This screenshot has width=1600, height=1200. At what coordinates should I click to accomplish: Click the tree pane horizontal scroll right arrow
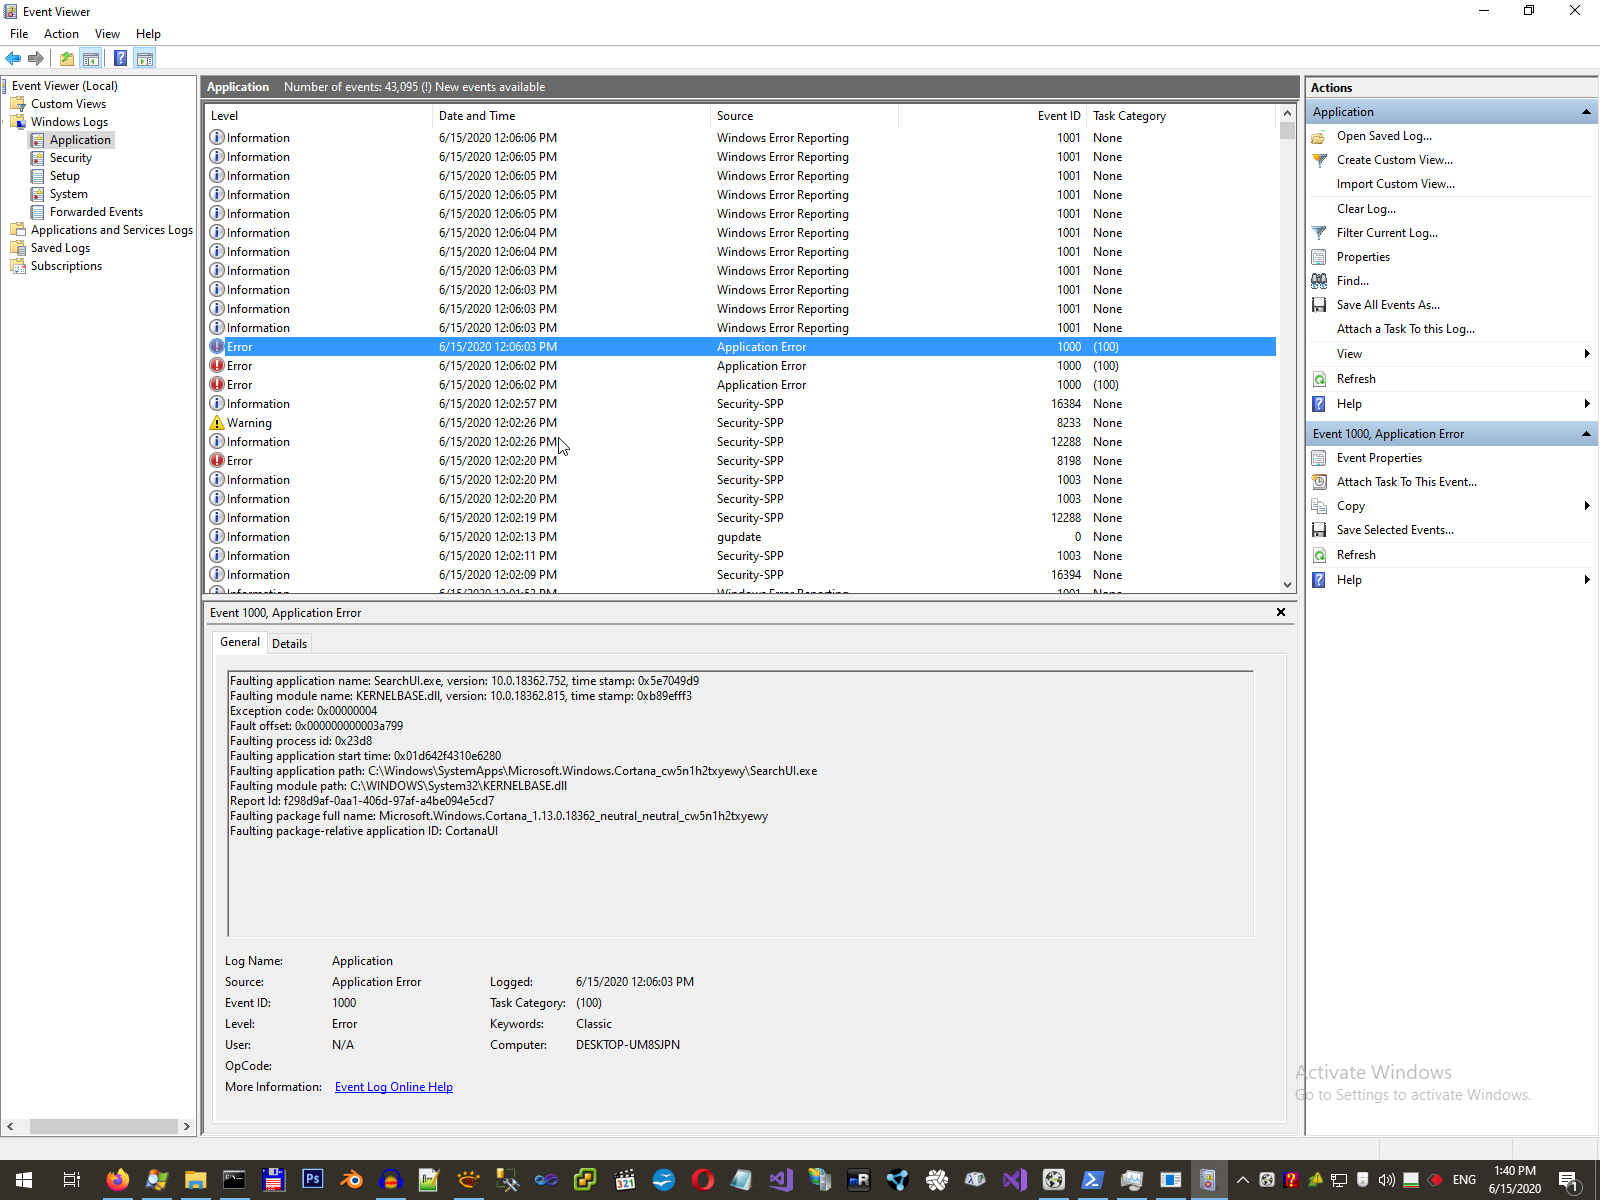(x=186, y=1126)
